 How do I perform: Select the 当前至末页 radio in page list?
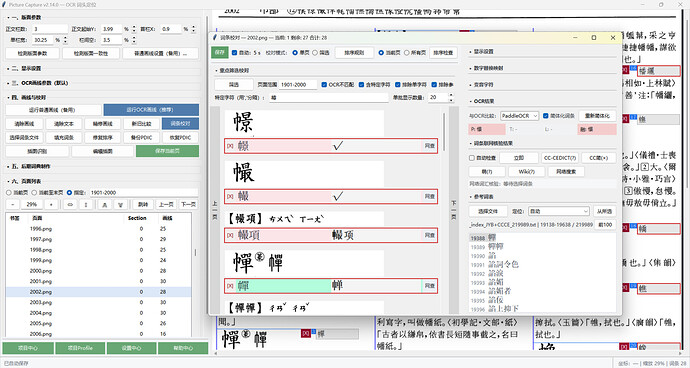click(x=33, y=192)
